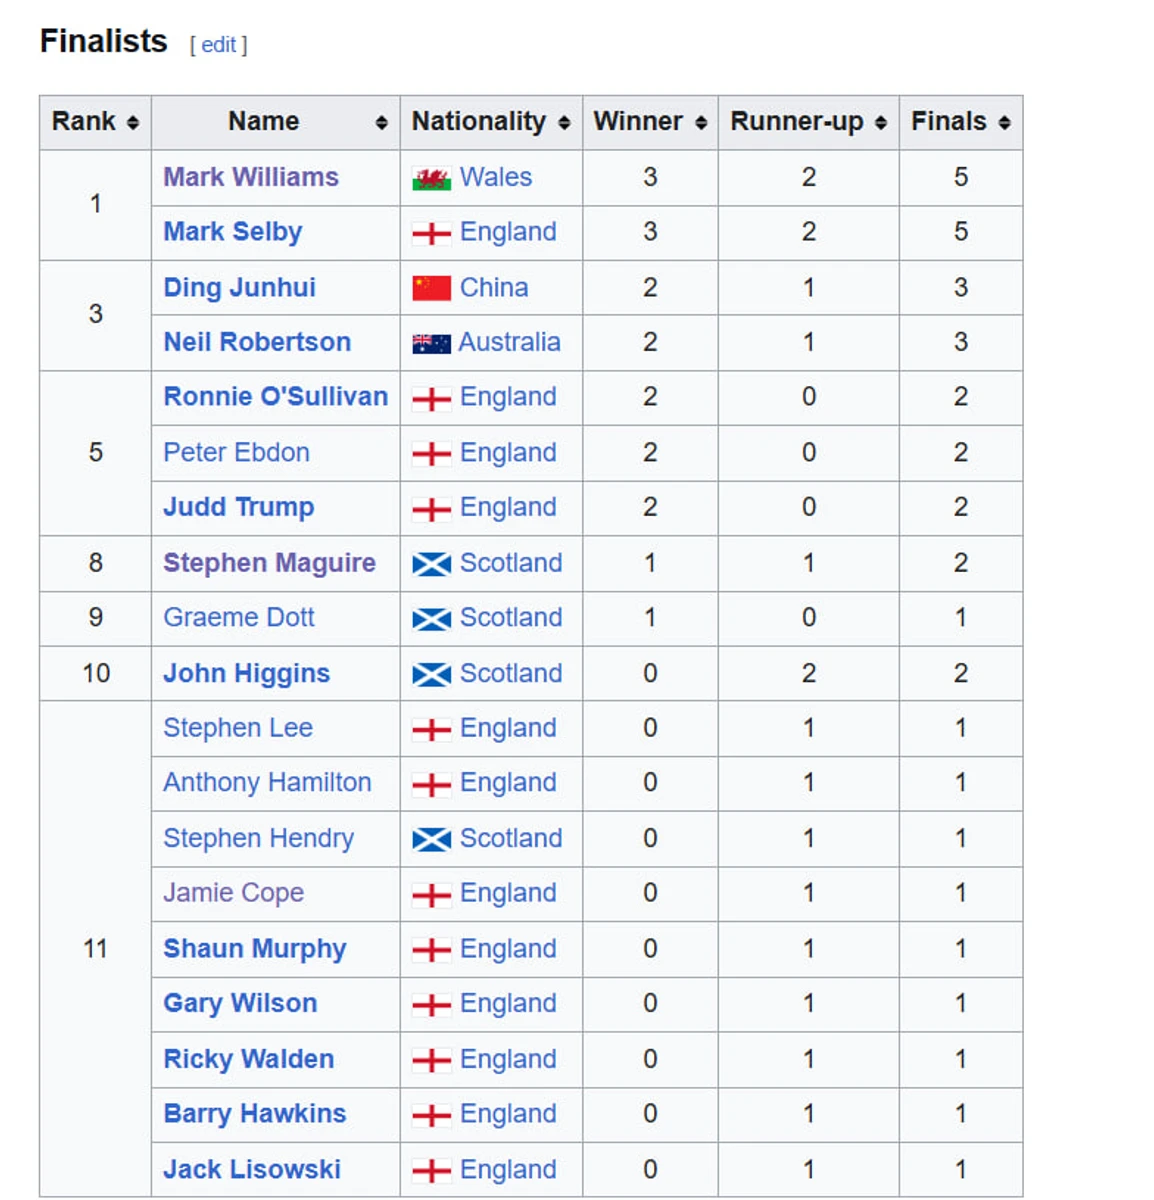Click Winner column sort arrows

701,123
